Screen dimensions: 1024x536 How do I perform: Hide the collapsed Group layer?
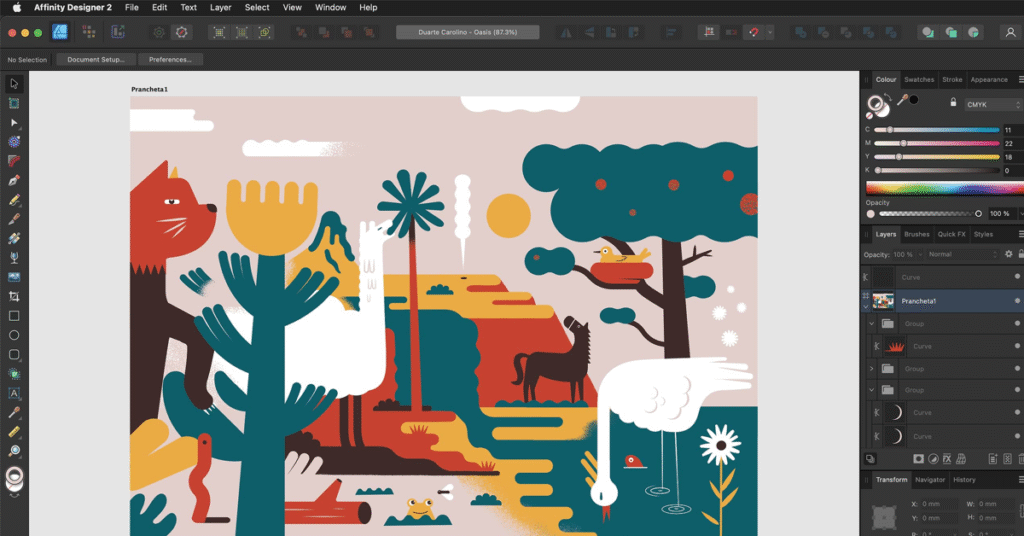[1017, 369]
